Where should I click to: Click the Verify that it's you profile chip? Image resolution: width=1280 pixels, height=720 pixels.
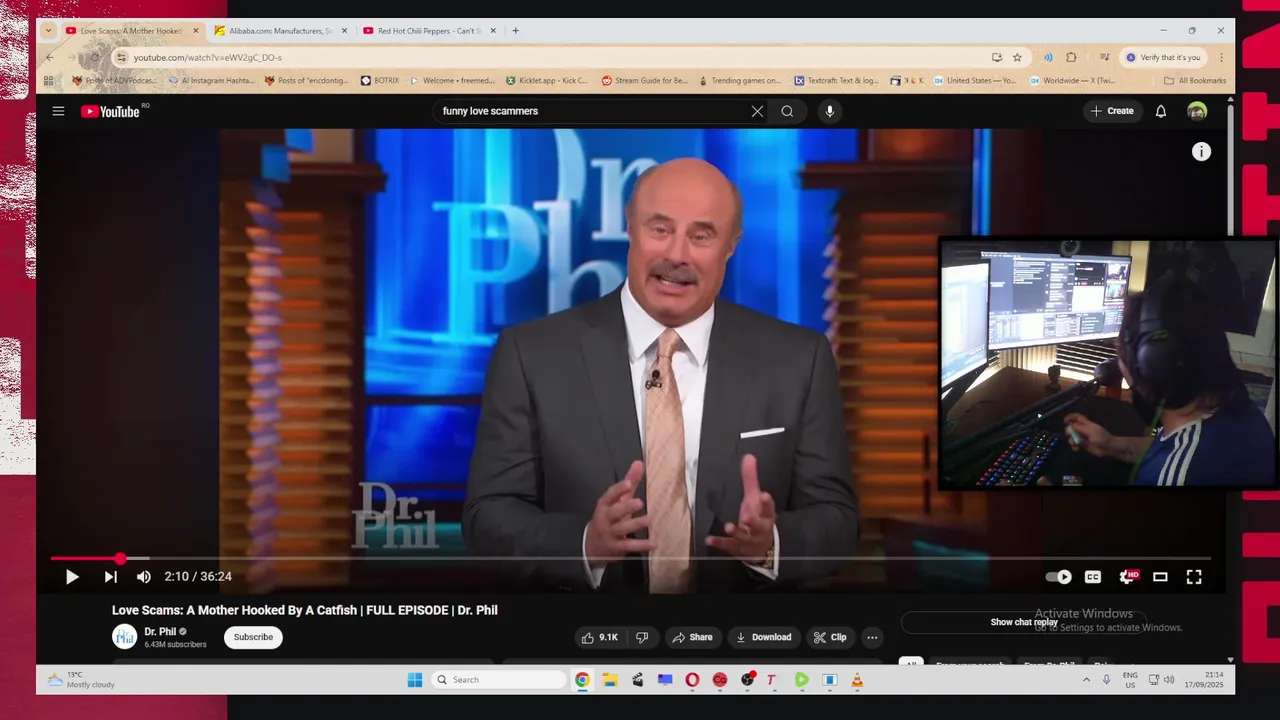[1163, 58]
